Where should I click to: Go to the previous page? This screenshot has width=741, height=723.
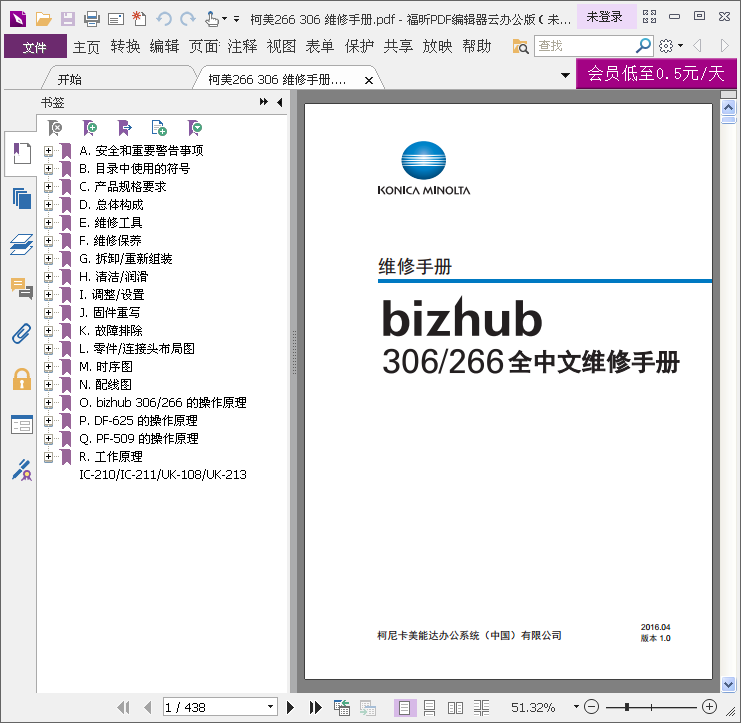pyautogui.click(x=148, y=707)
